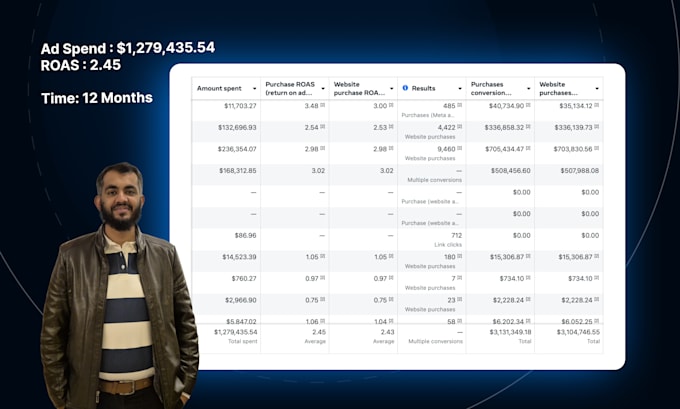Open the Website purchases... column dropdown
The image size is (680, 409).
tap(597, 88)
